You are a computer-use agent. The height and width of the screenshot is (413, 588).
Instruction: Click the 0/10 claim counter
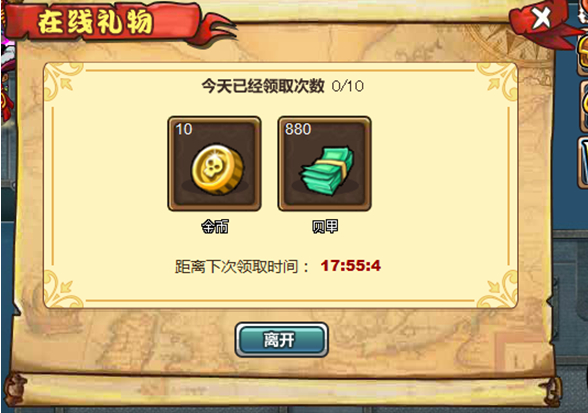coord(348,86)
